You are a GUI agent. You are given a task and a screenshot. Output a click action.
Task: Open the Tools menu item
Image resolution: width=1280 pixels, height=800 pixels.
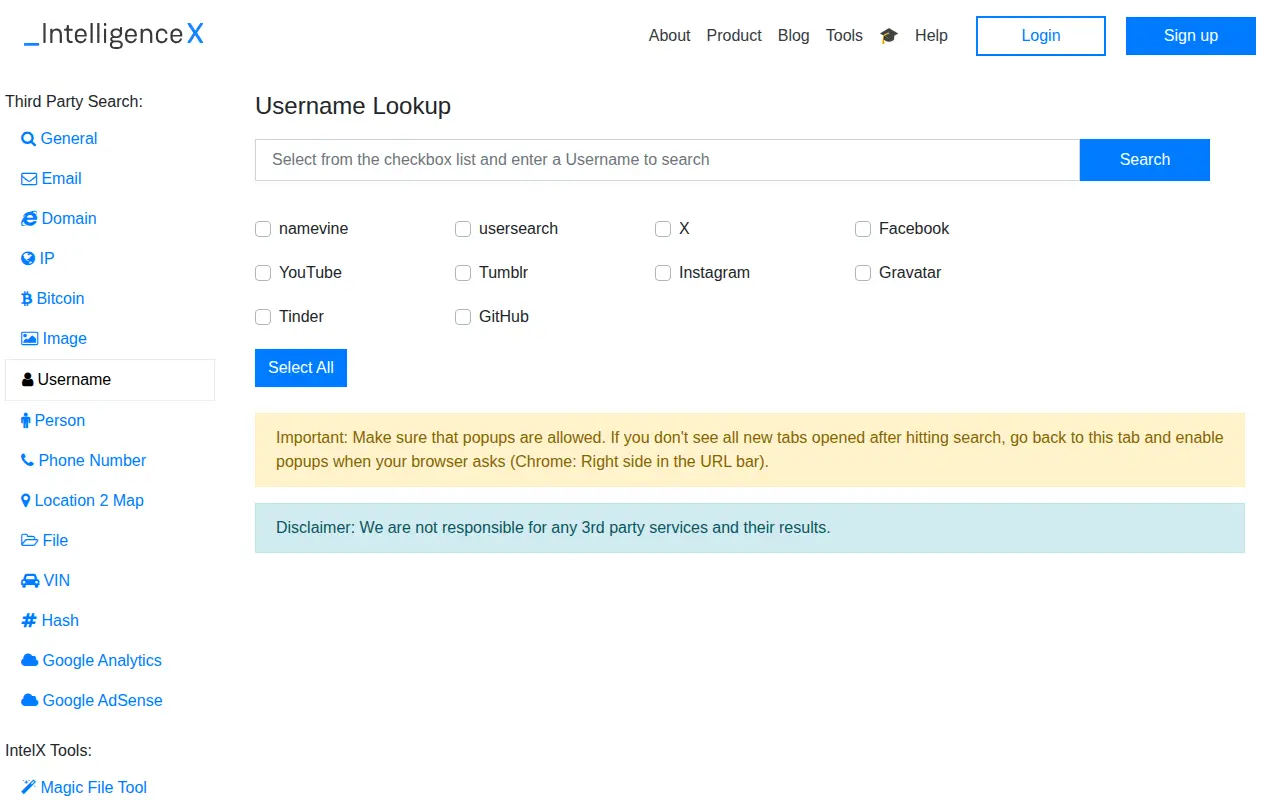point(844,36)
